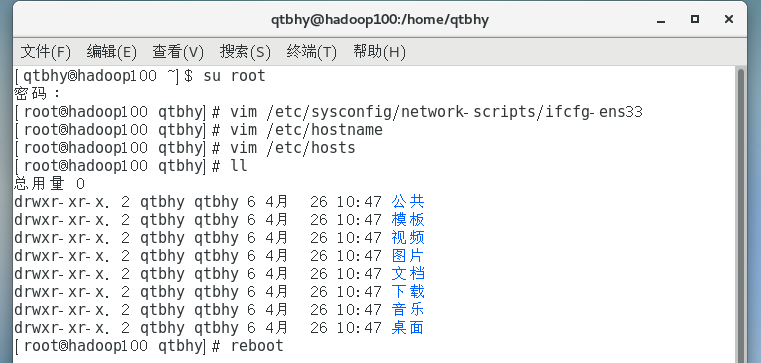Click the 模板 directory name
The width and height of the screenshot is (761, 363).
click(408, 220)
